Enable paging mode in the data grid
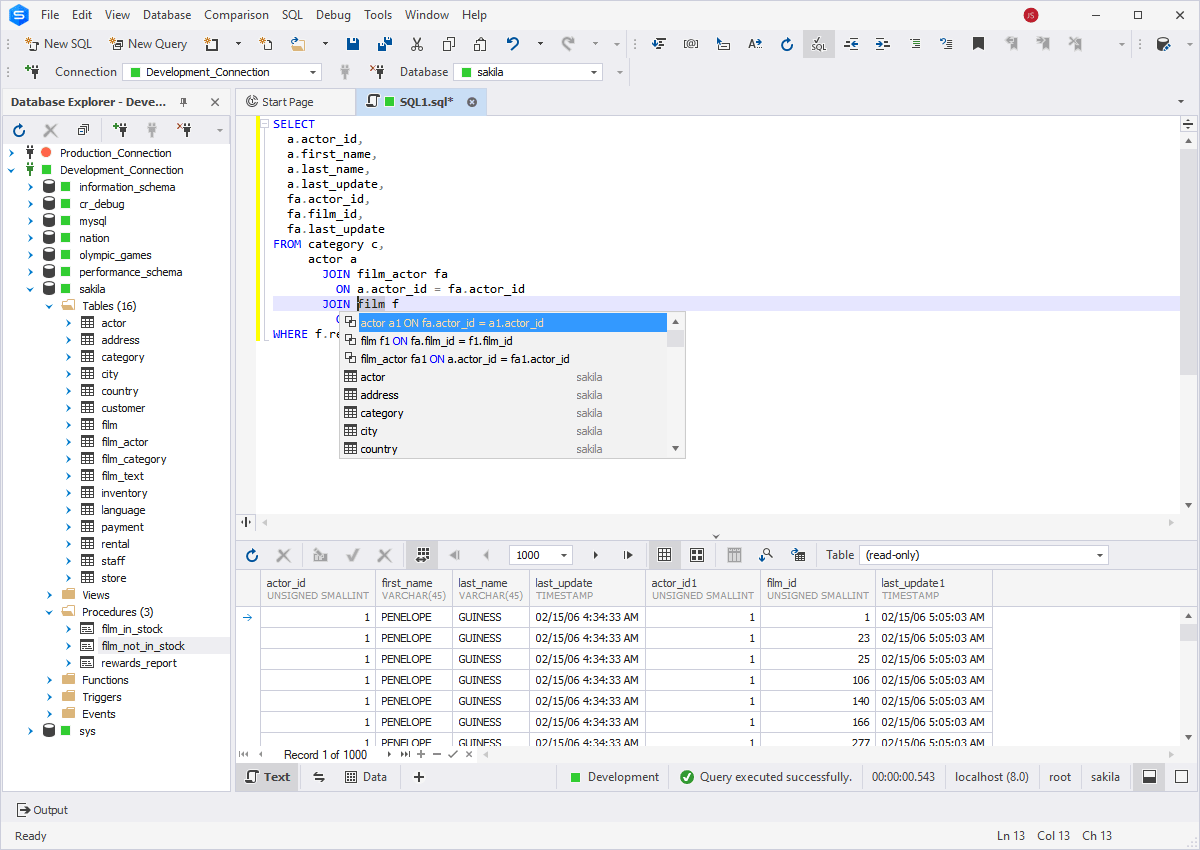The image size is (1200, 850). 421,555
